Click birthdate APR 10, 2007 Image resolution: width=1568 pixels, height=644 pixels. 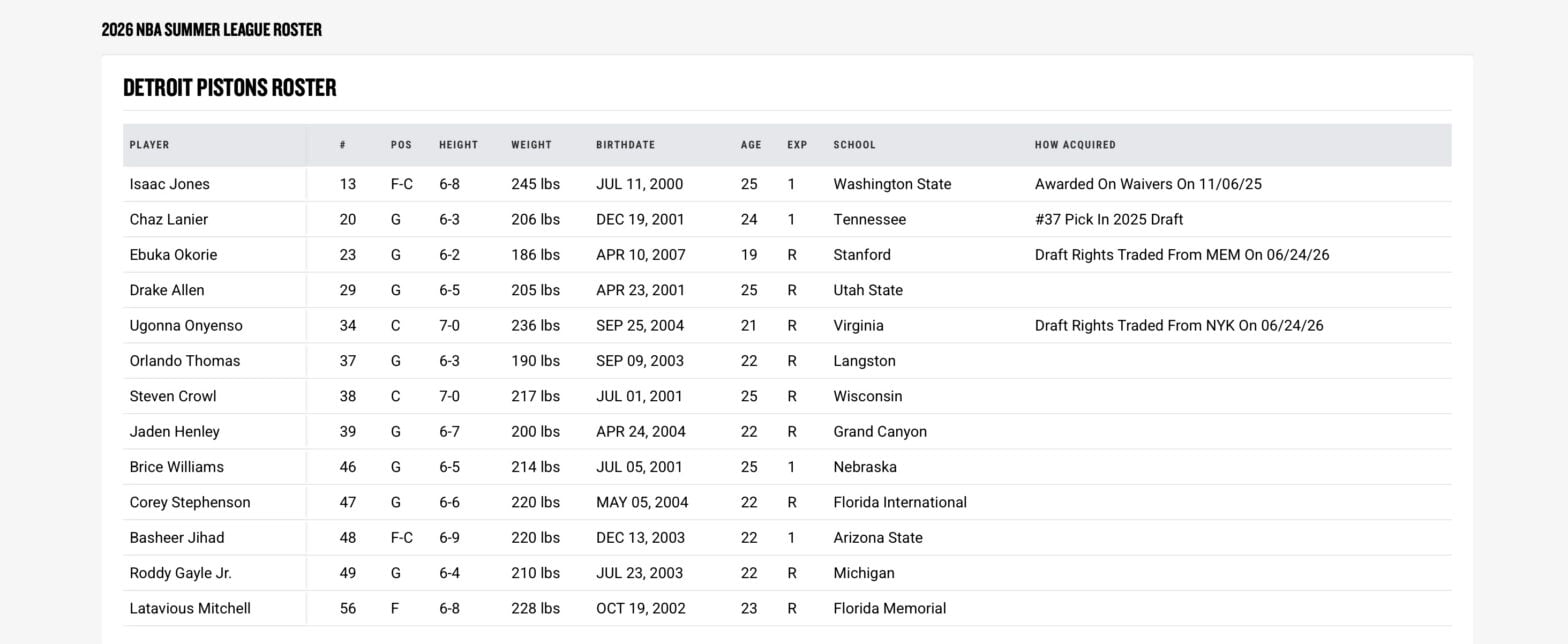(641, 255)
